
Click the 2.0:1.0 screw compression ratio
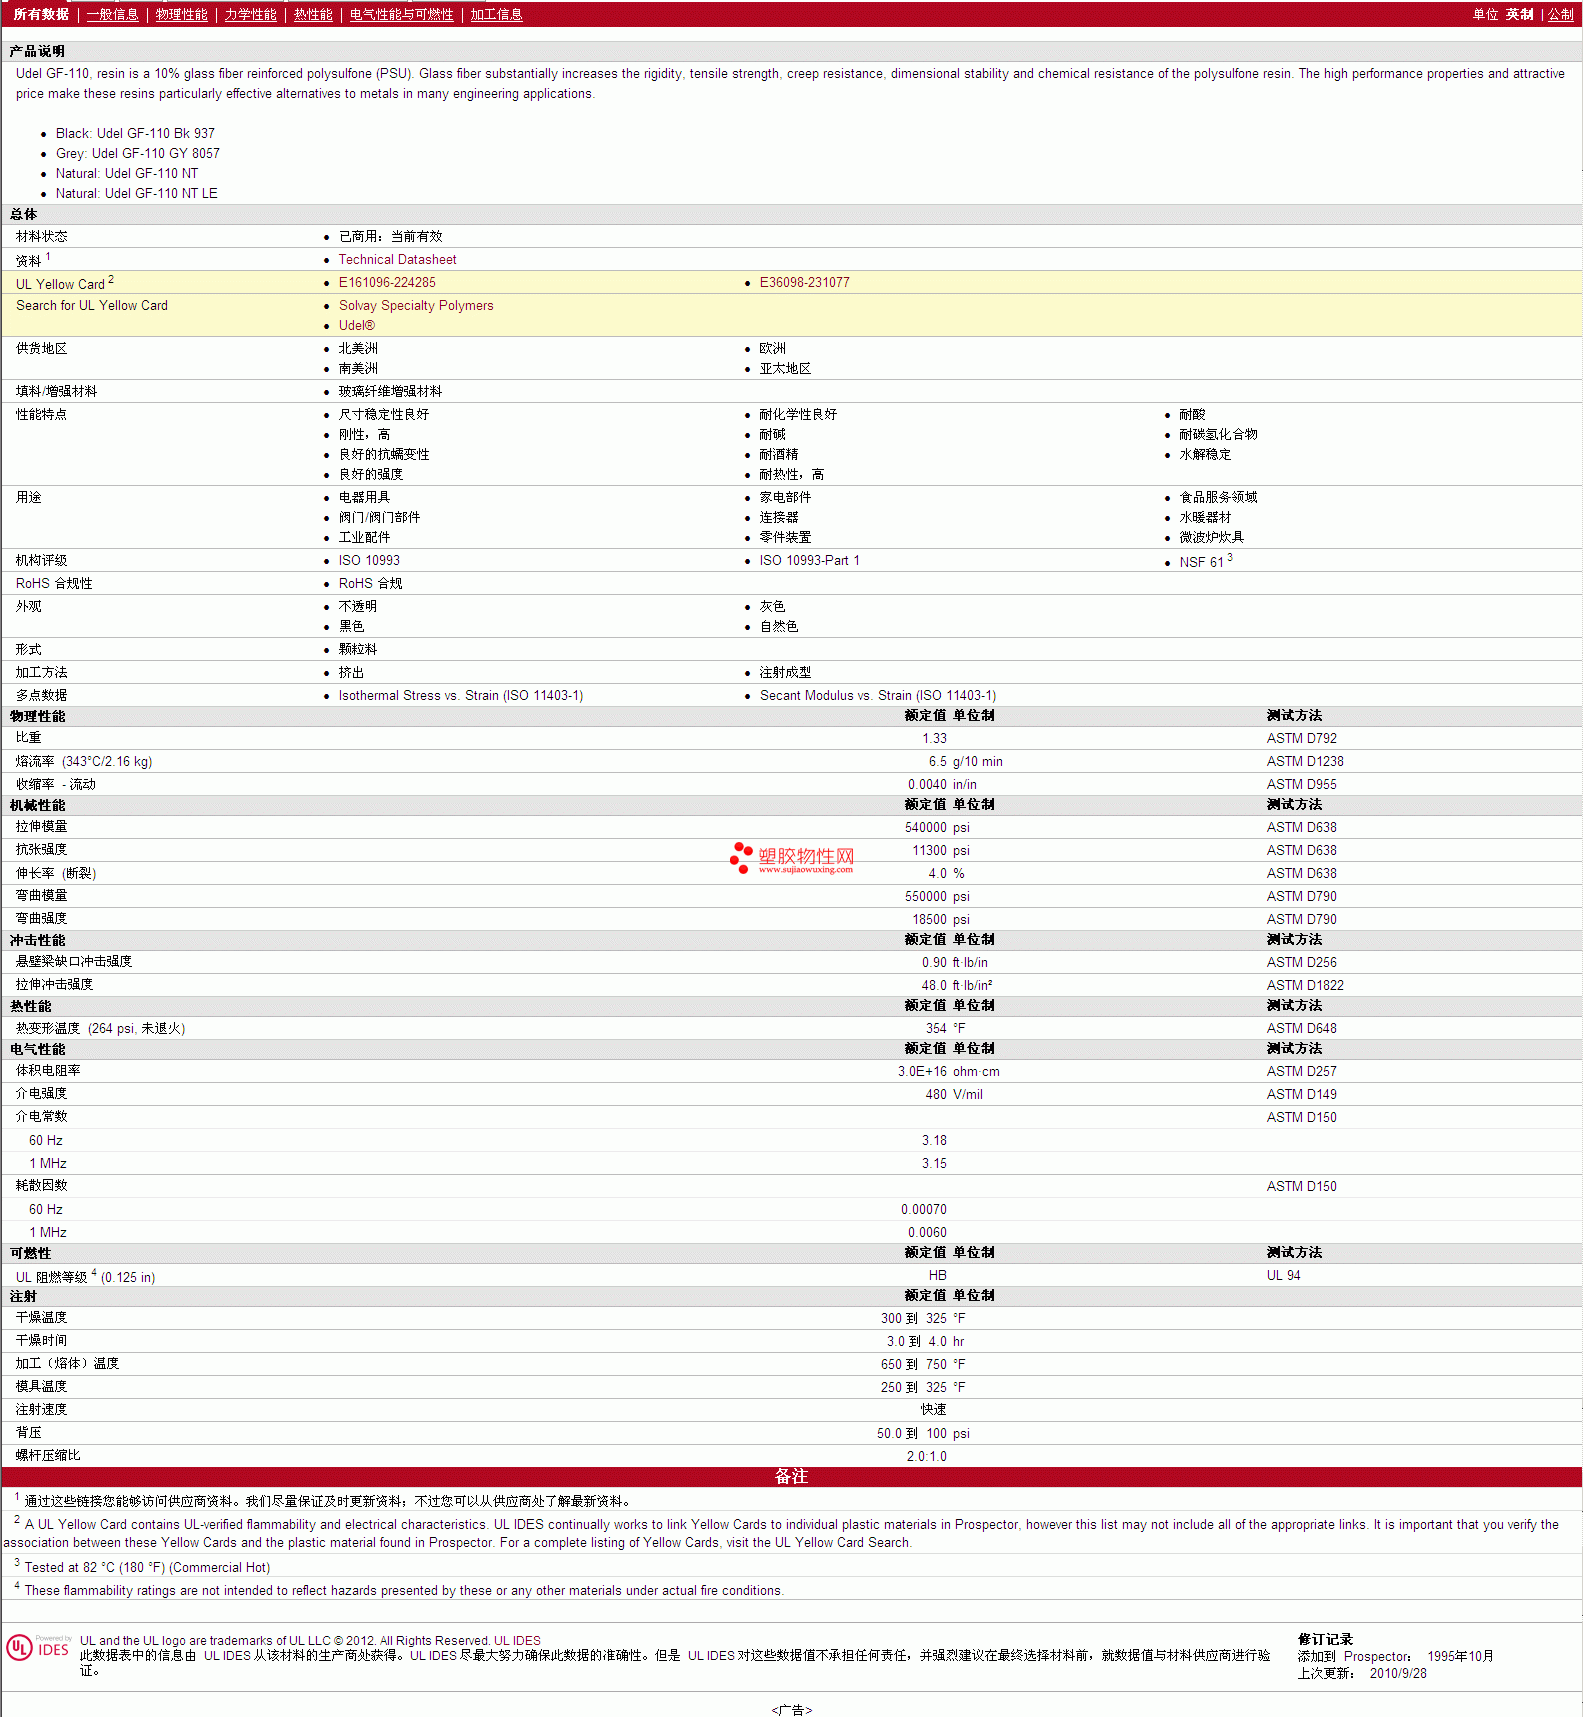[x=926, y=1456]
